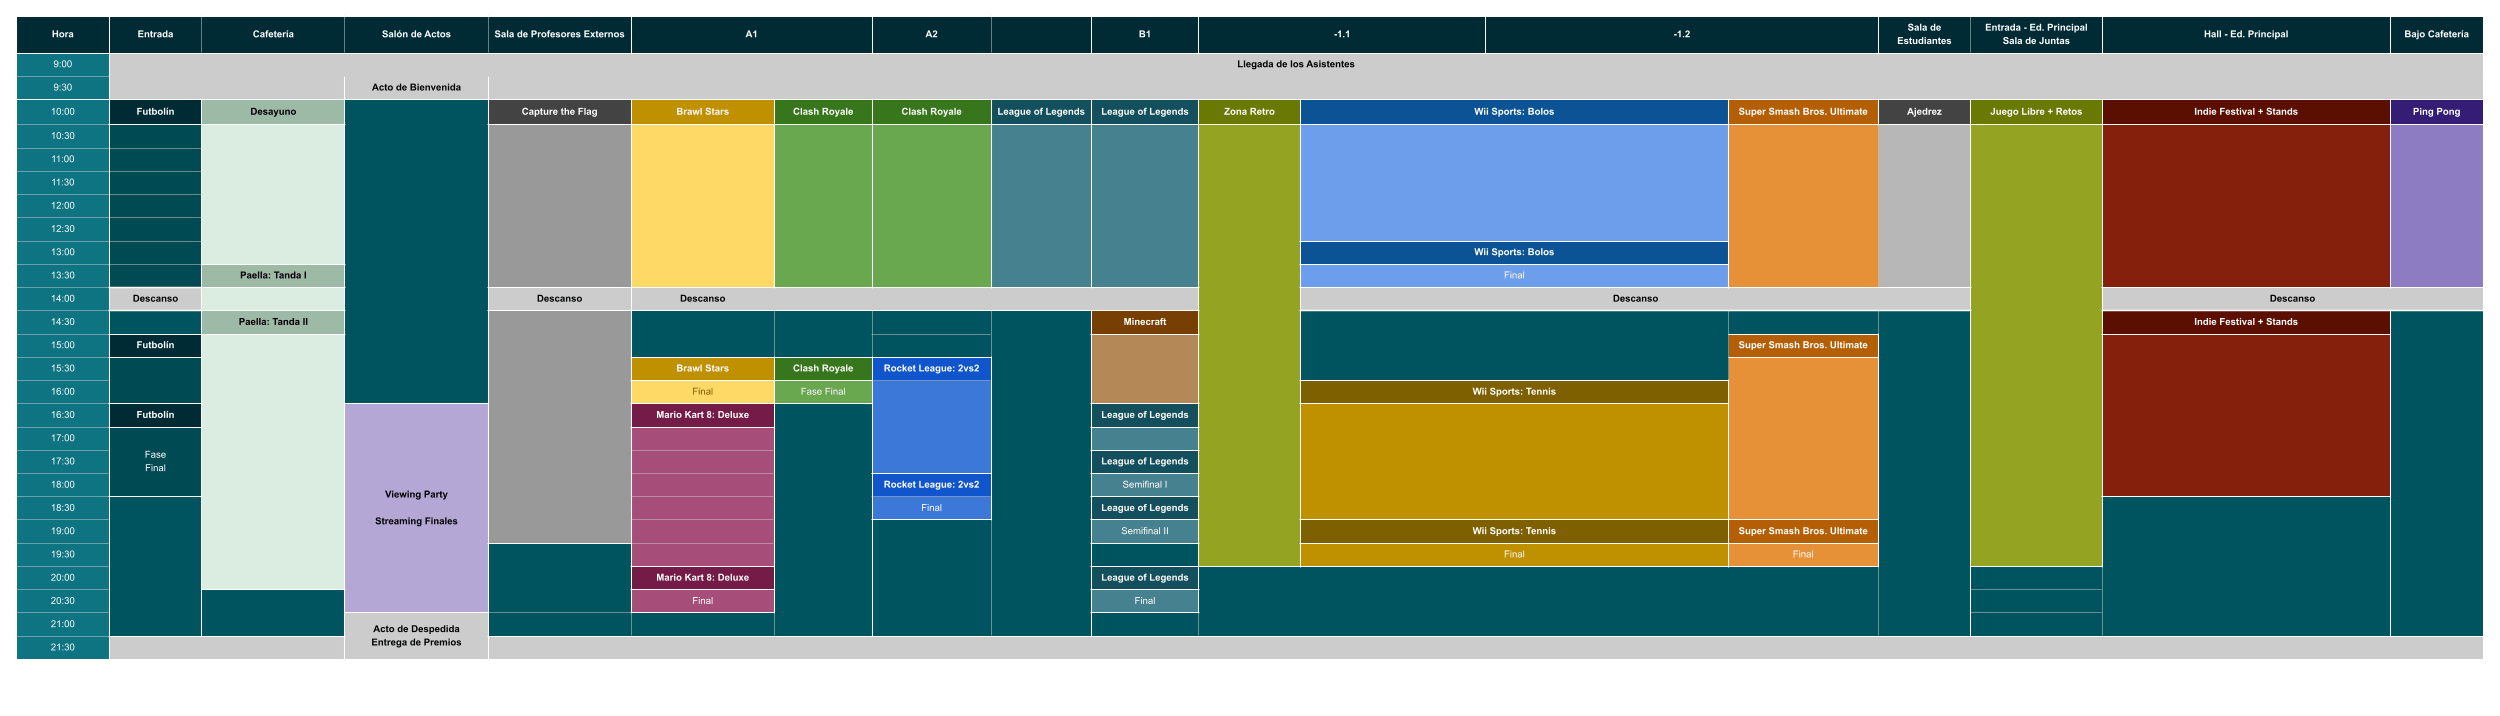
Task: Click the 14:00 time cell
Action: 62,298
